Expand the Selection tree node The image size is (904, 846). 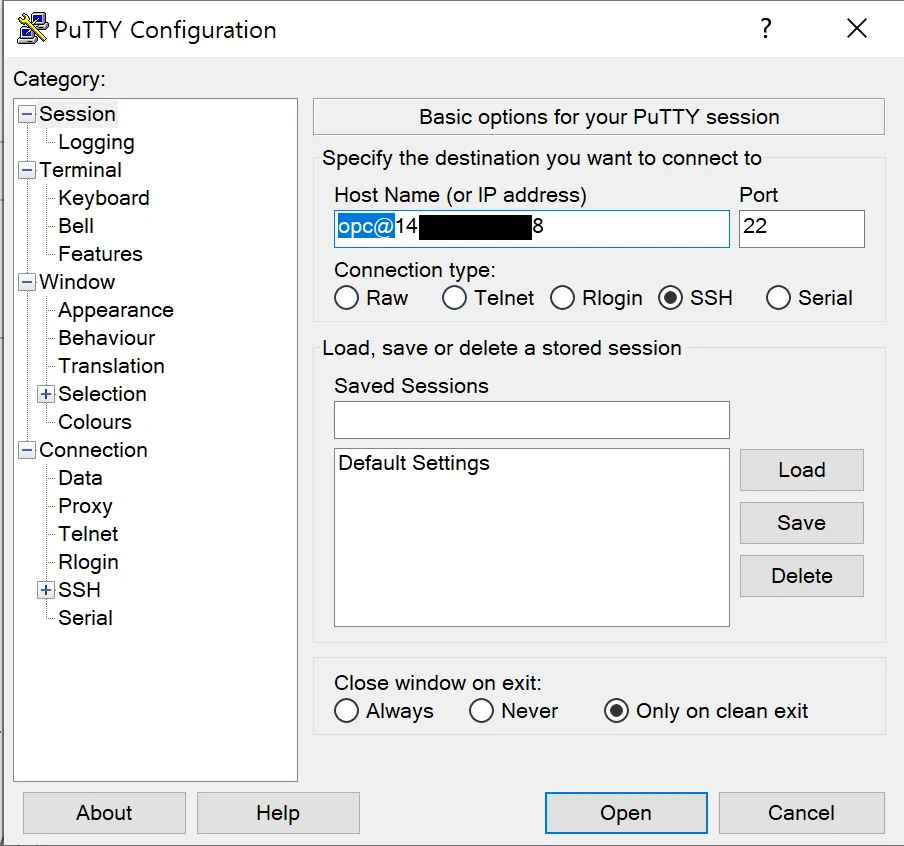pyautogui.click(x=46, y=394)
